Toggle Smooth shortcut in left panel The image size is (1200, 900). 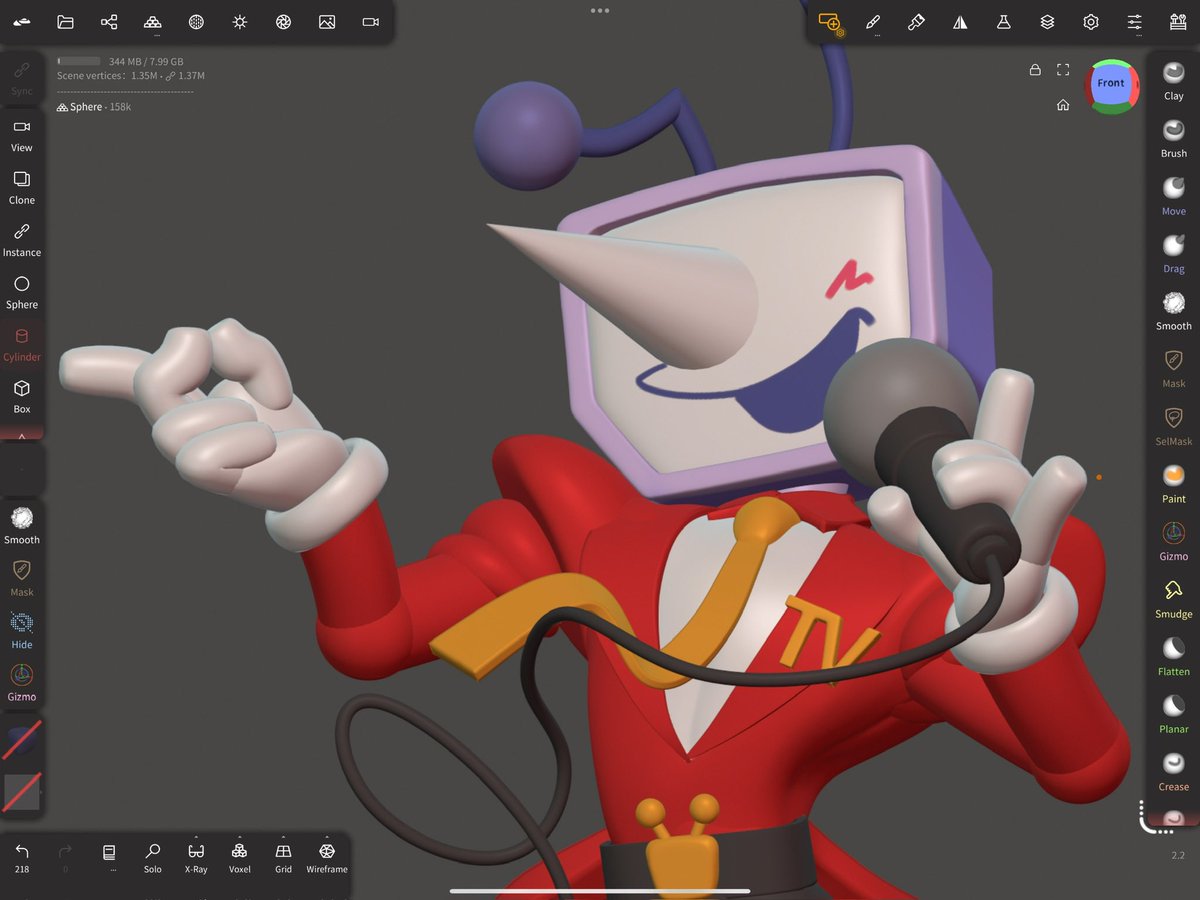[x=22, y=525]
